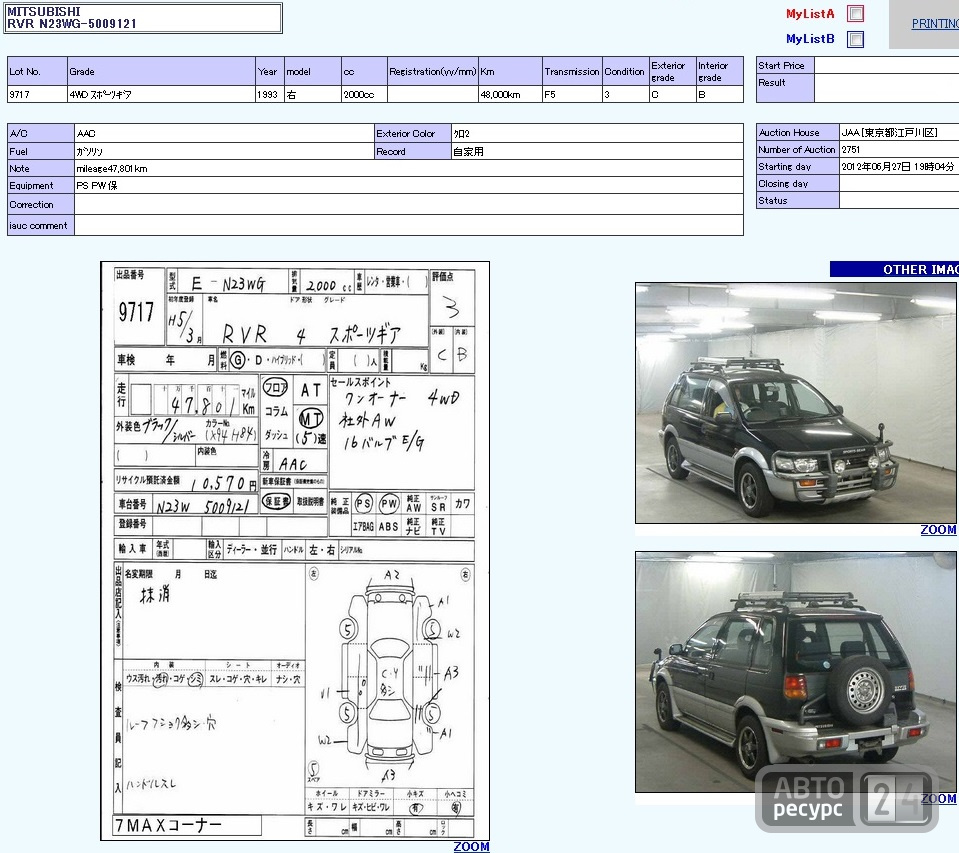Click the condition value 3
This screenshot has height=853, width=959.
(626, 94)
